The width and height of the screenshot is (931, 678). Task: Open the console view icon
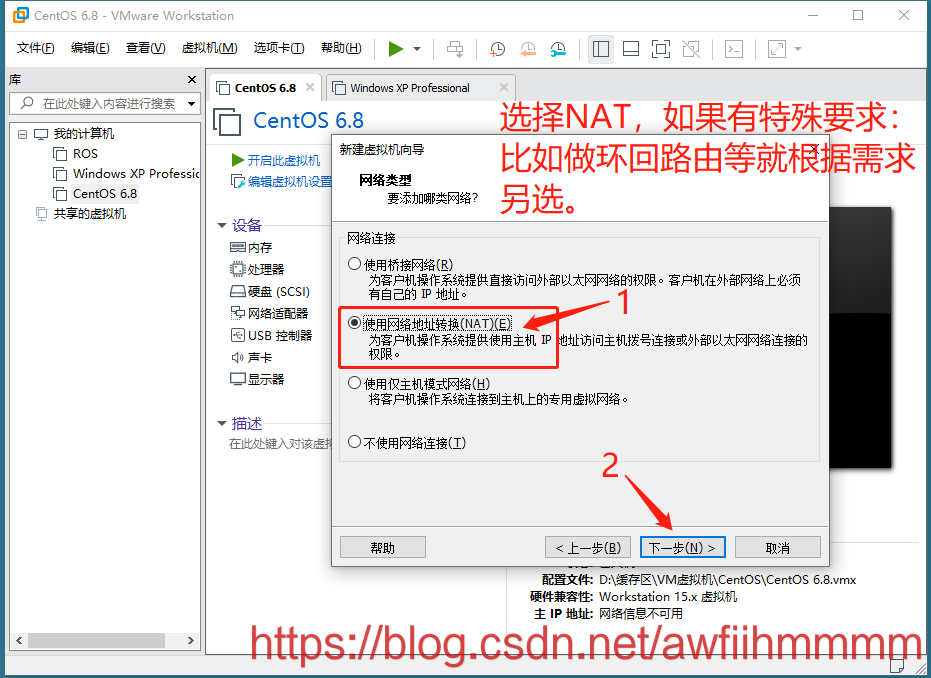point(734,49)
